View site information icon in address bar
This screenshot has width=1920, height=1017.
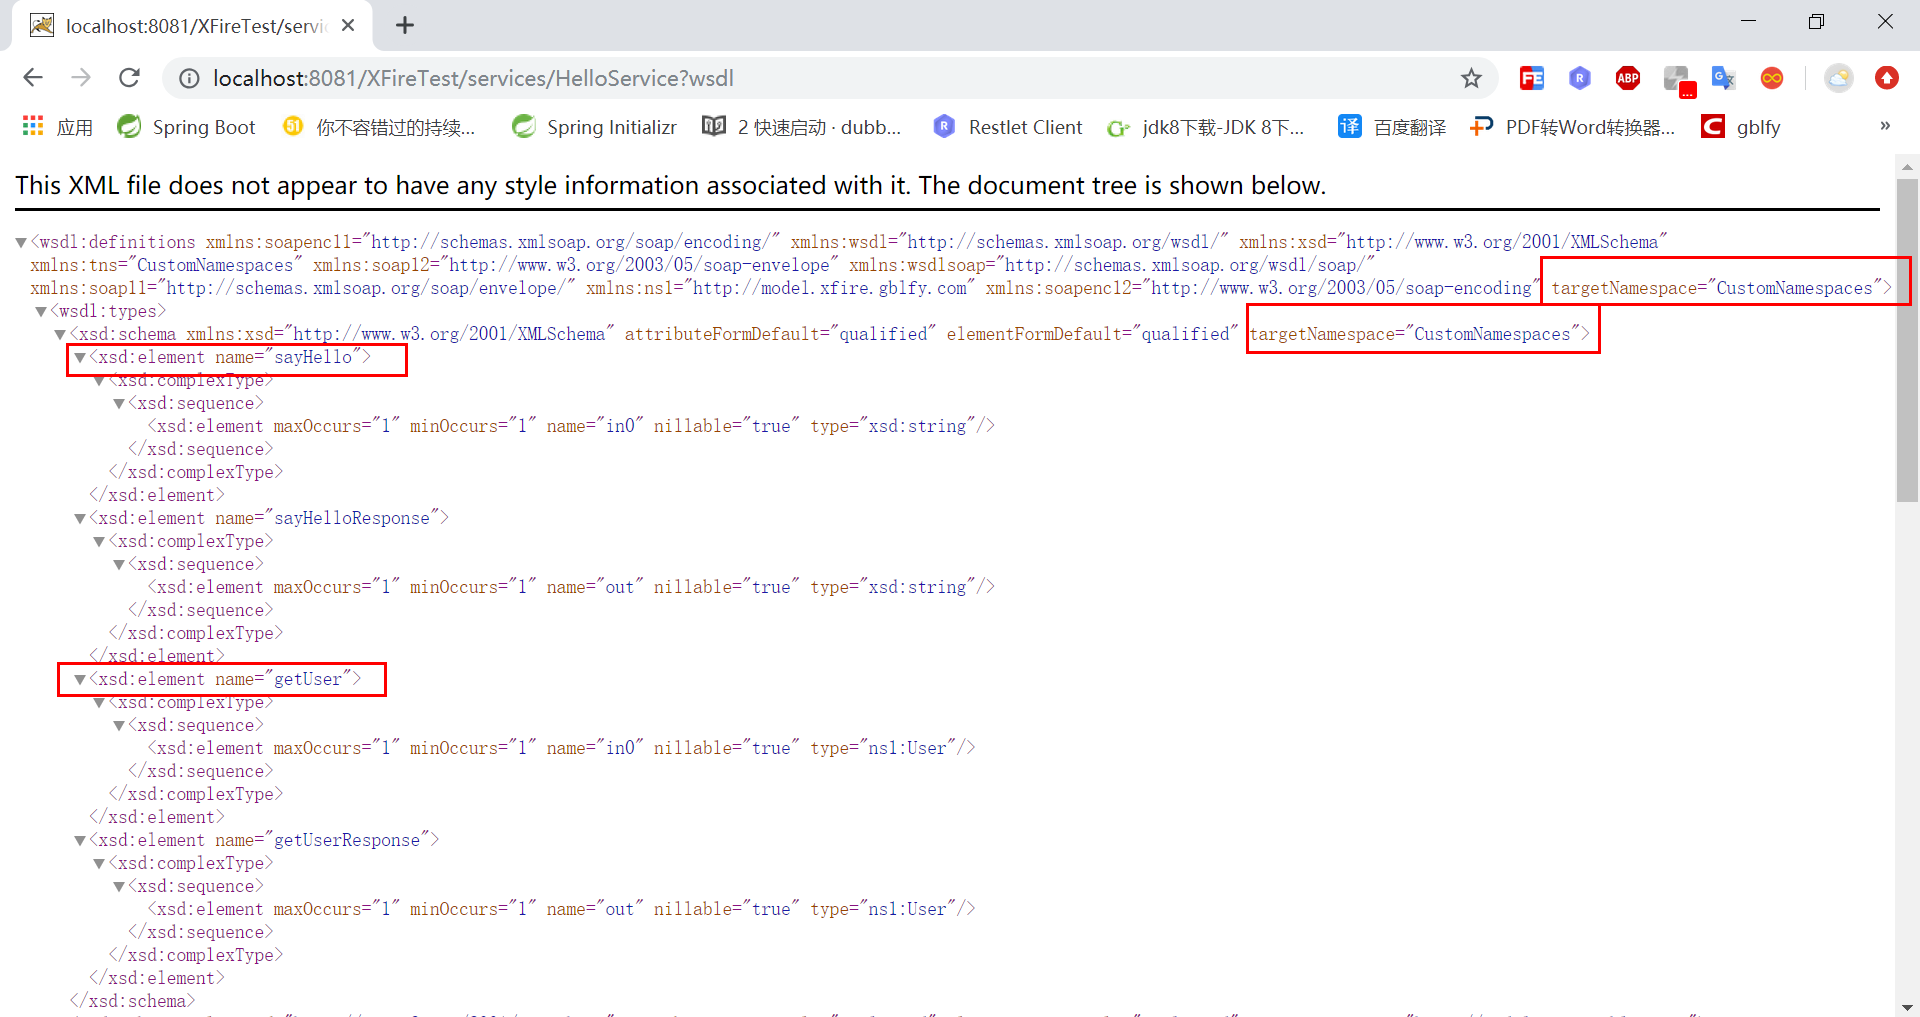(189, 78)
